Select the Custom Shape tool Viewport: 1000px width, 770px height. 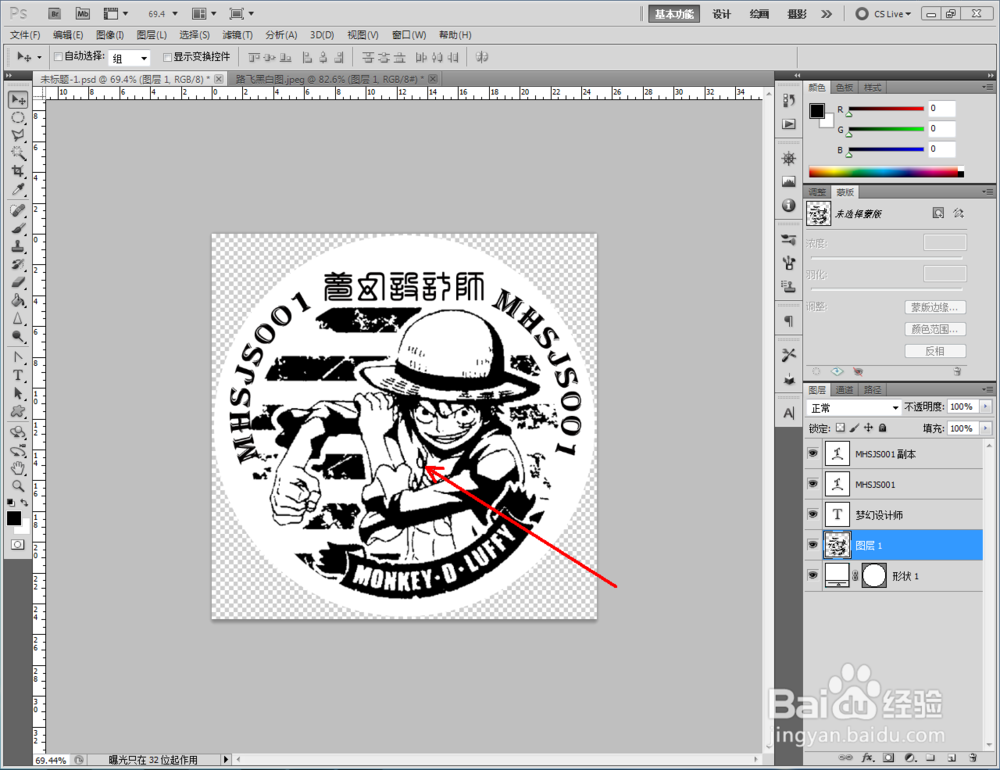tap(18, 411)
